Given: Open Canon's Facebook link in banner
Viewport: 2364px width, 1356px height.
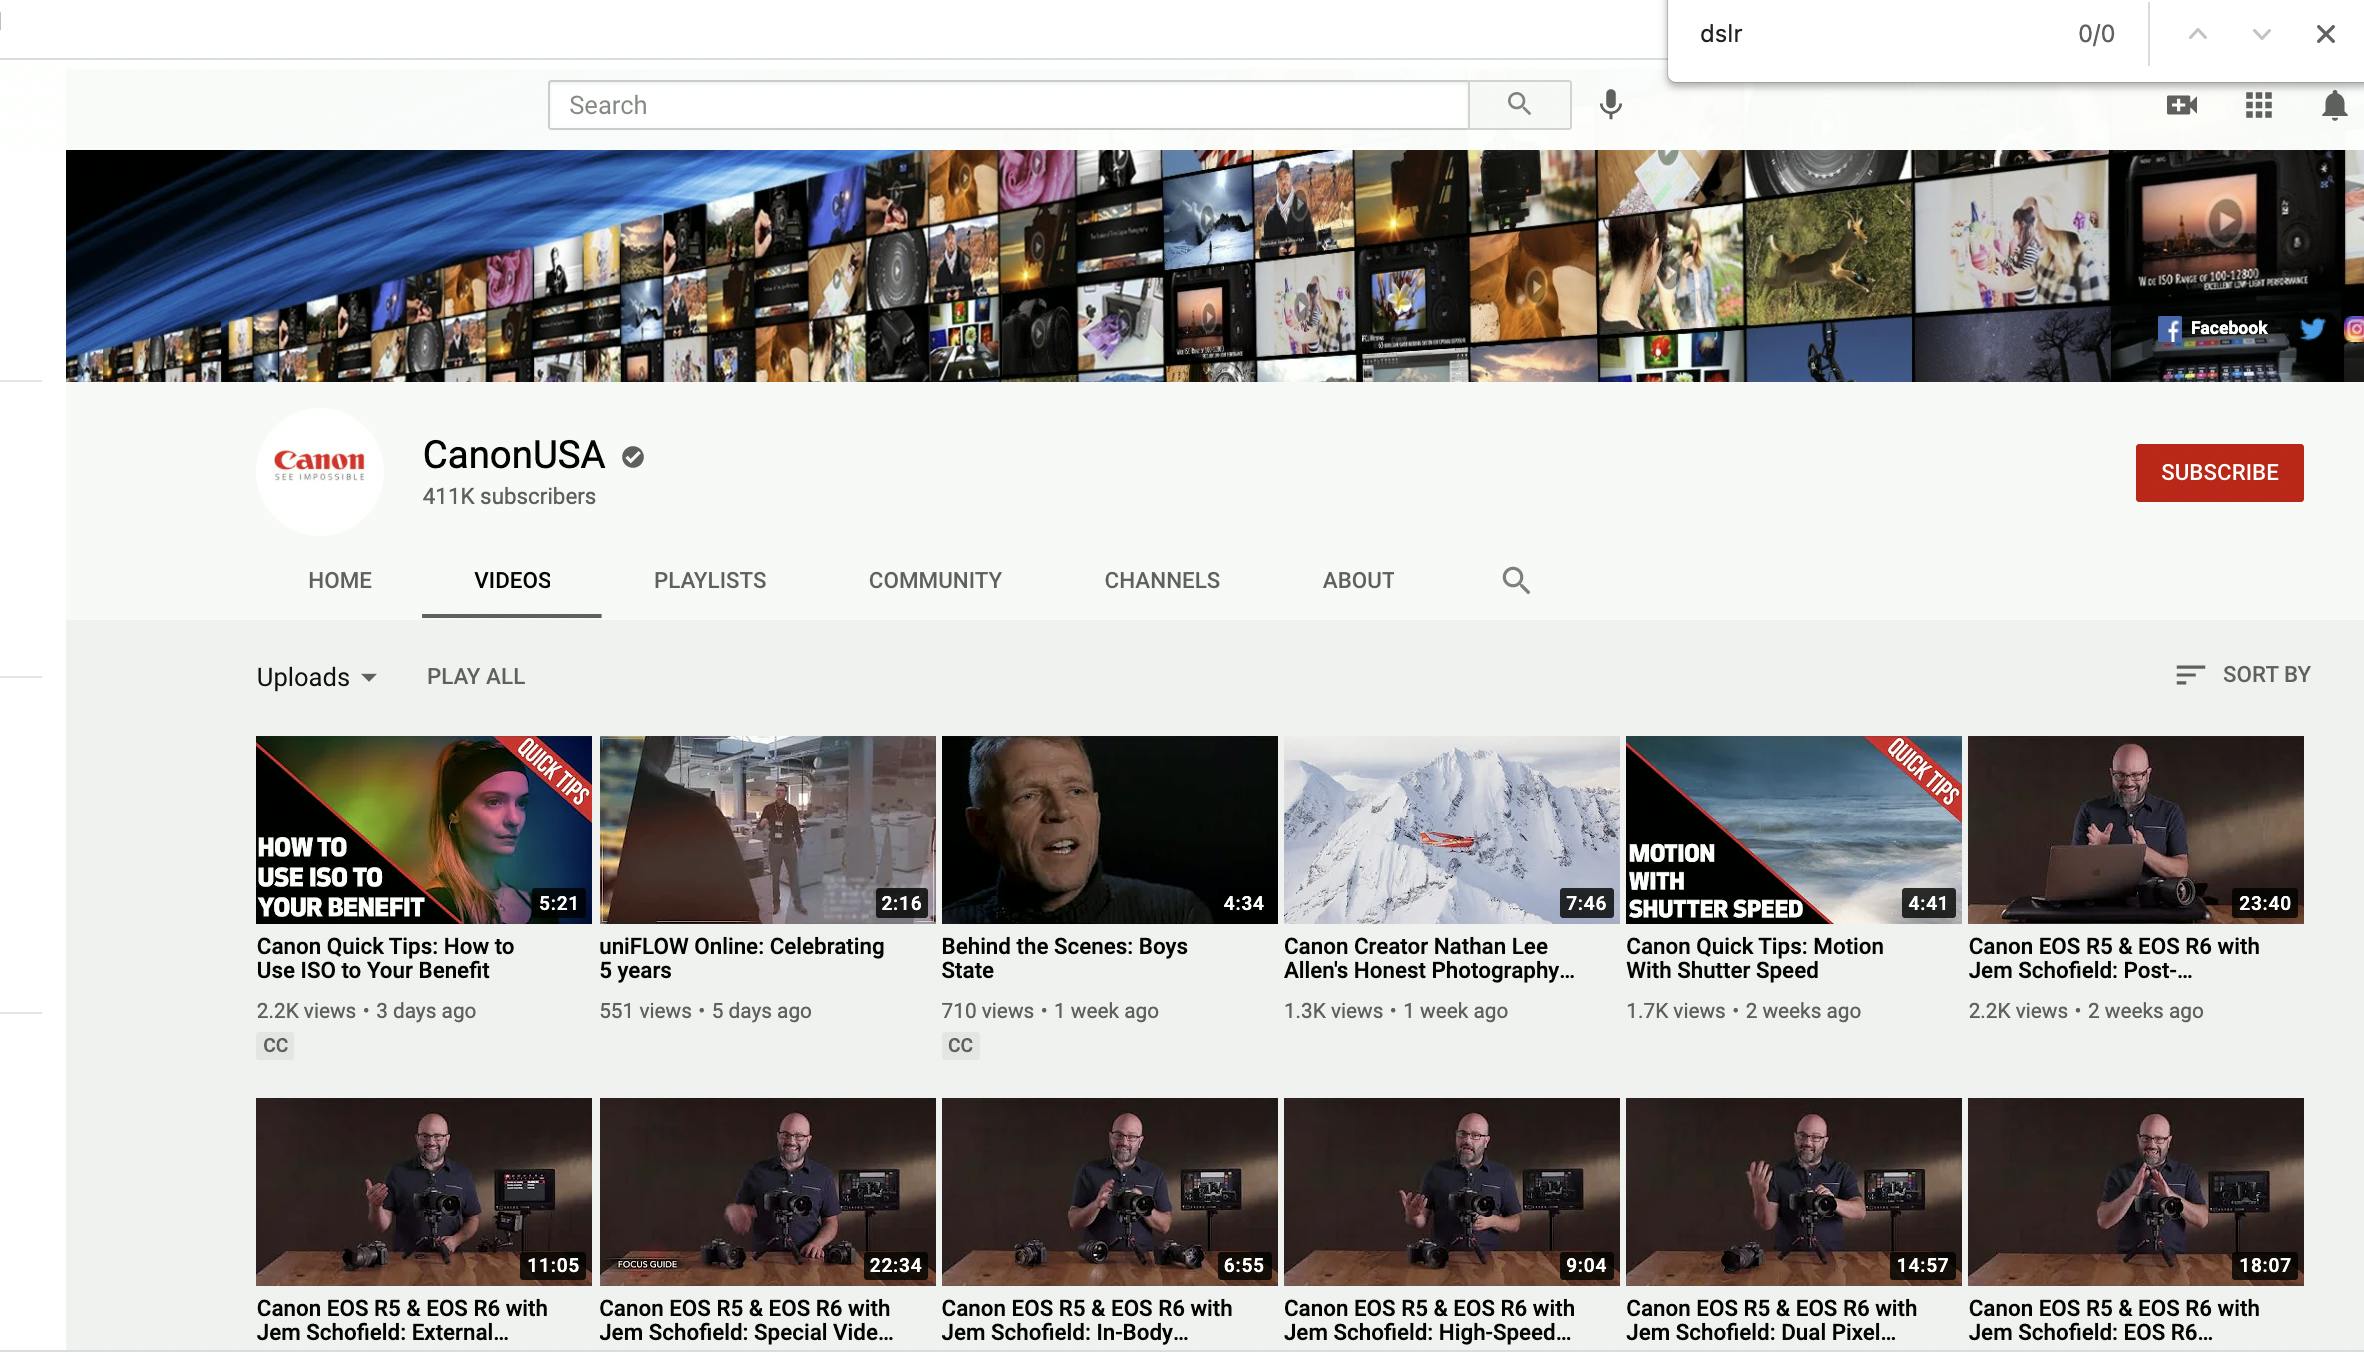Looking at the screenshot, I should [2212, 328].
